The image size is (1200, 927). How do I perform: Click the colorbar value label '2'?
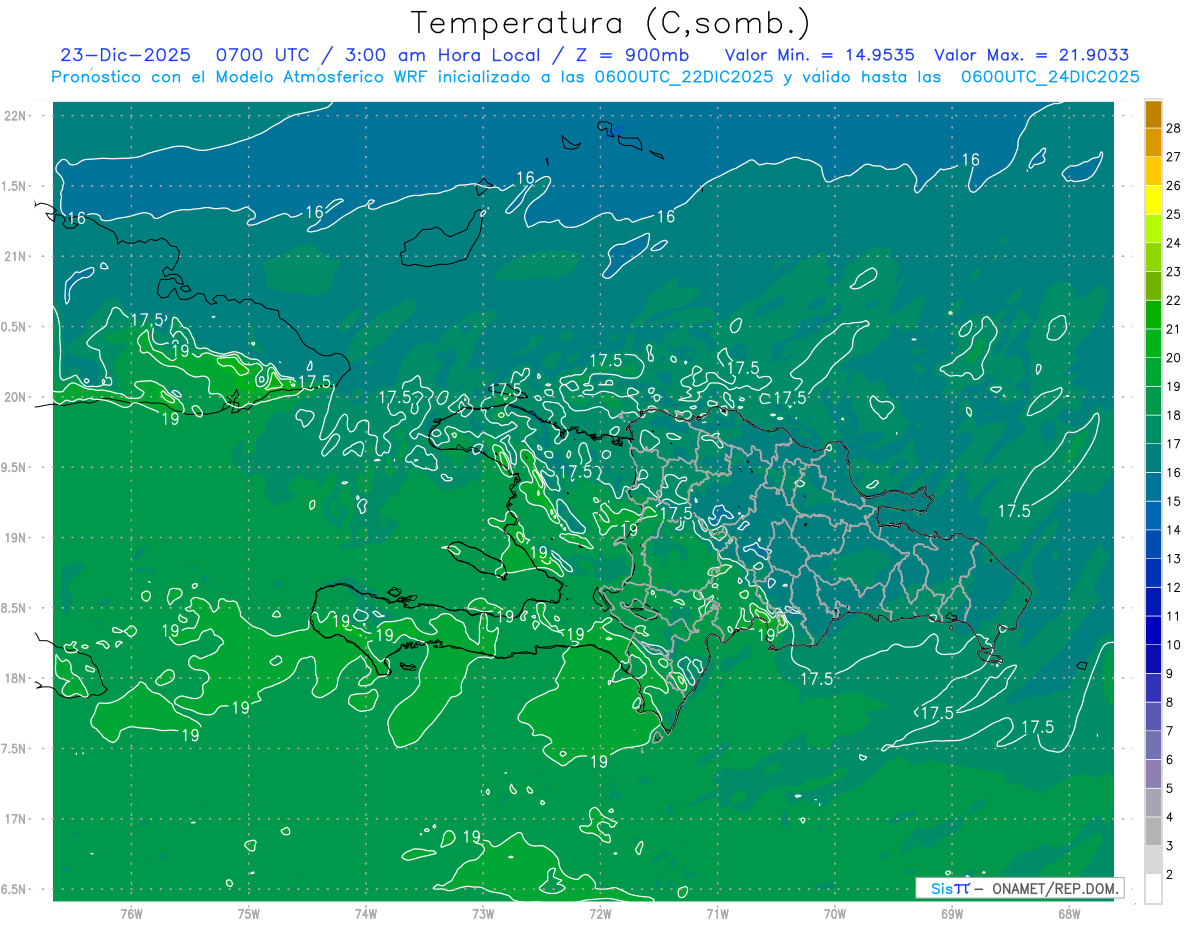click(1171, 875)
